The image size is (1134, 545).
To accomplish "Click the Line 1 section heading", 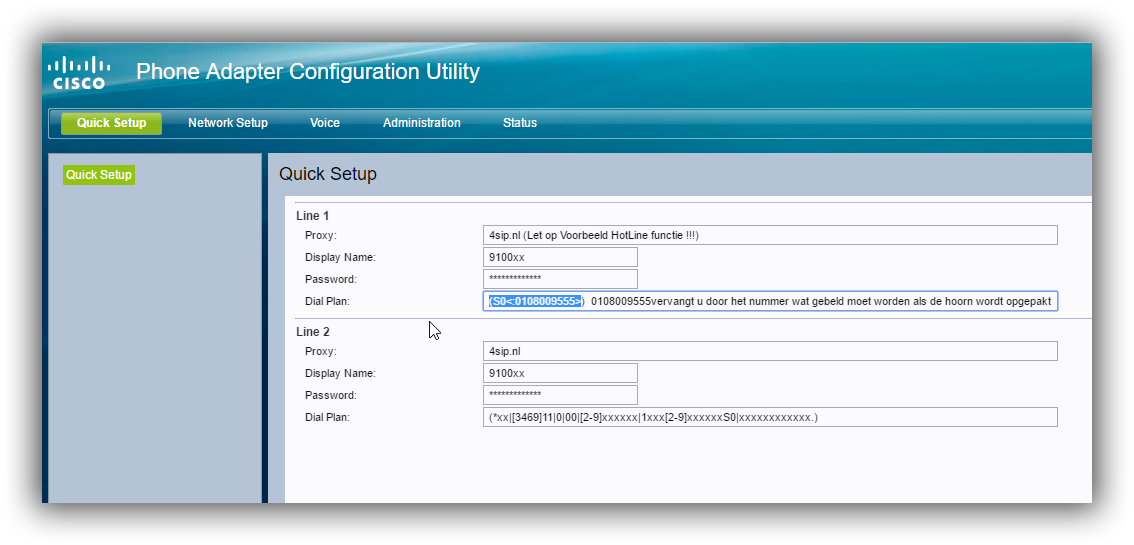I will click(312, 216).
